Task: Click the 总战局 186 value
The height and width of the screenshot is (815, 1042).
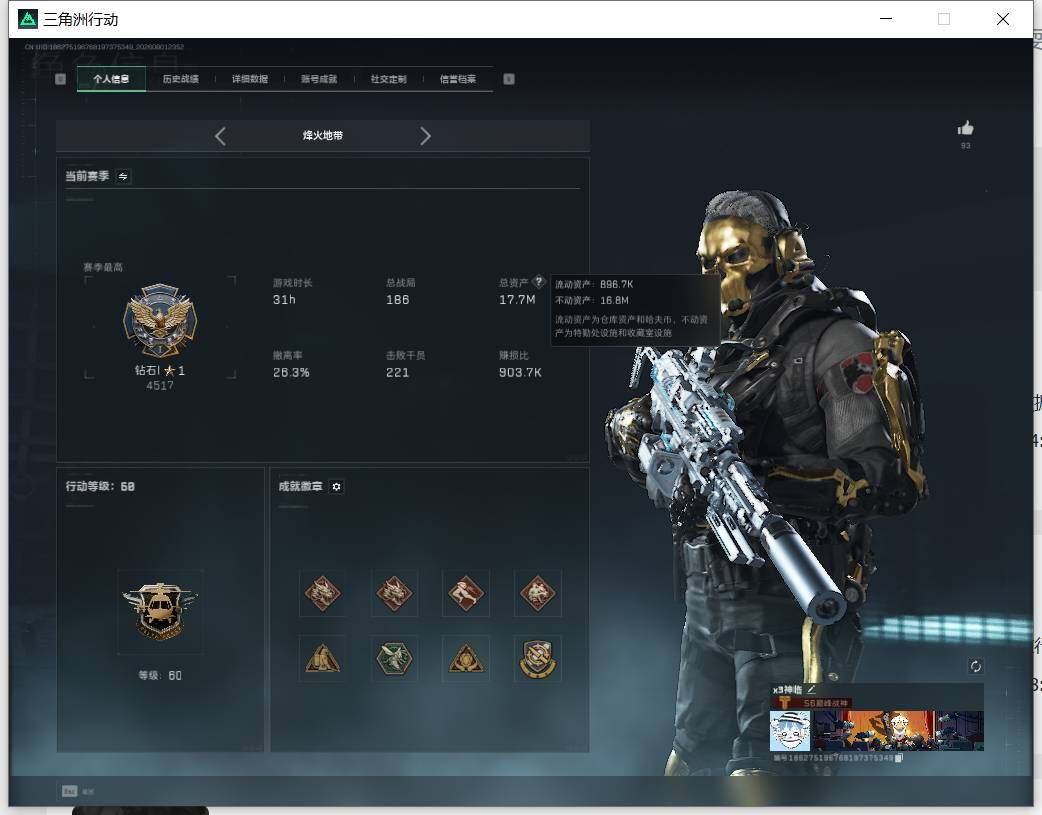Action: pos(397,300)
